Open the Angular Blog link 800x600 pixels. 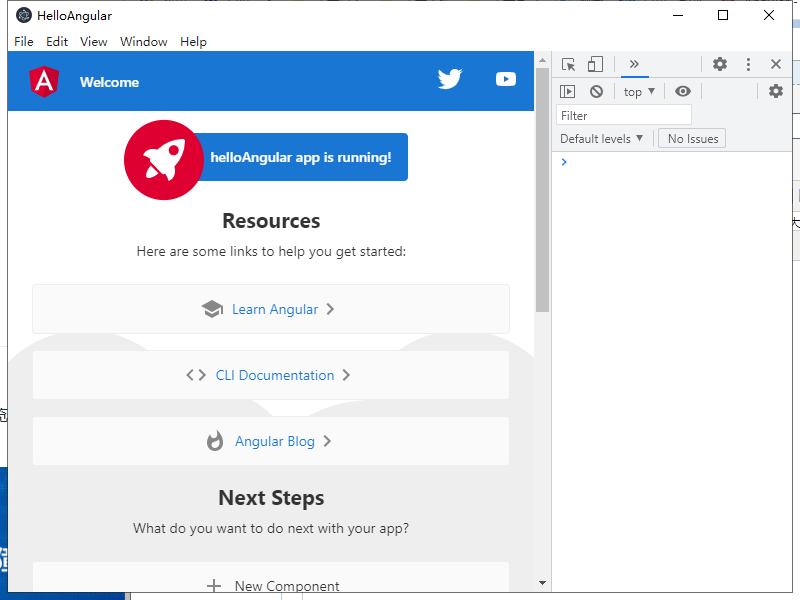271,441
